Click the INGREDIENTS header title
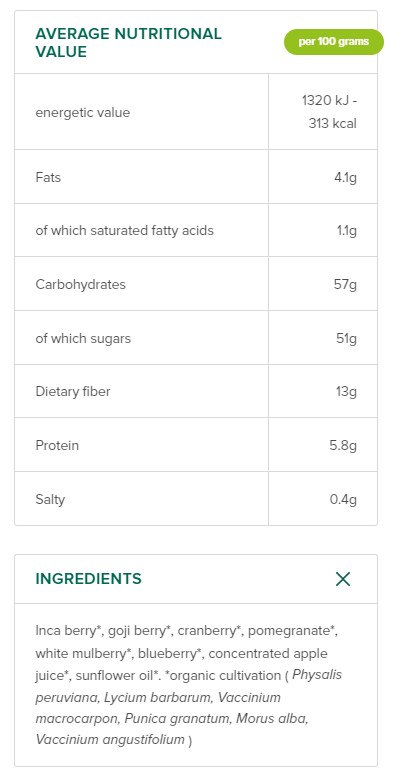 (x=89, y=579)
